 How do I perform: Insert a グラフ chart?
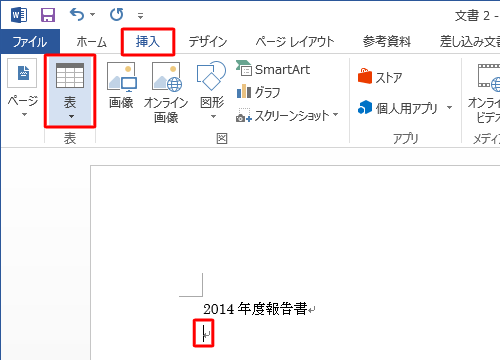[x=258, y=92]
